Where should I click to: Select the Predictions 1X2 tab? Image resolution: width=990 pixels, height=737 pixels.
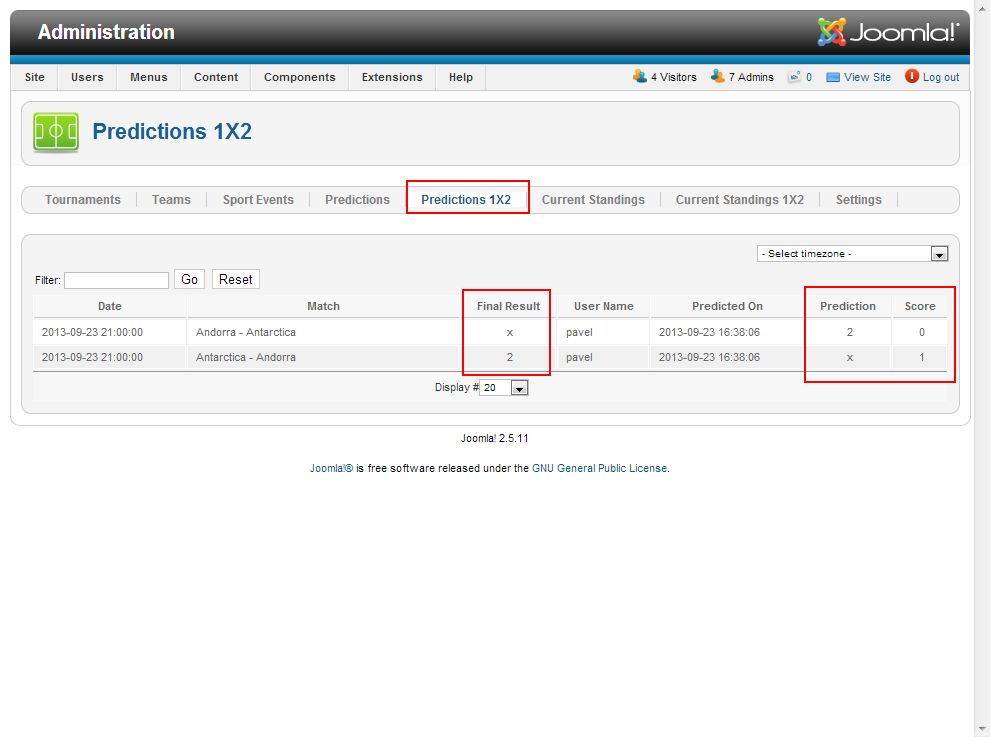click(x=466, y=200)
